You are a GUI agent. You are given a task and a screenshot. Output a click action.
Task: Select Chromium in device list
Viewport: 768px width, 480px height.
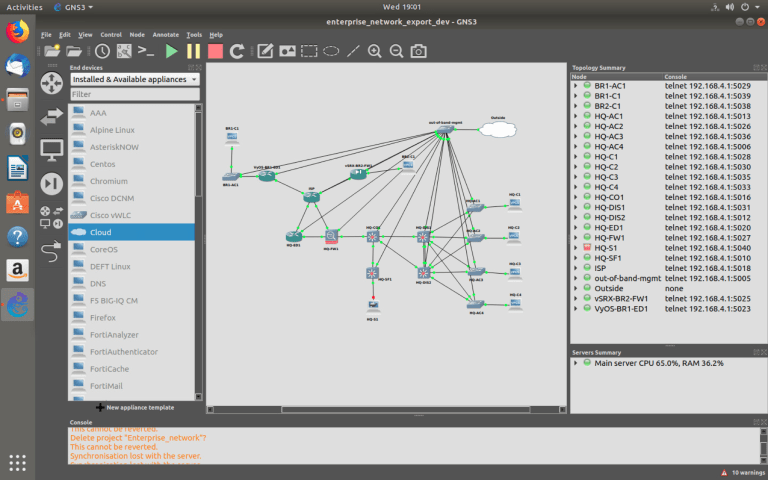click(131, 181)
